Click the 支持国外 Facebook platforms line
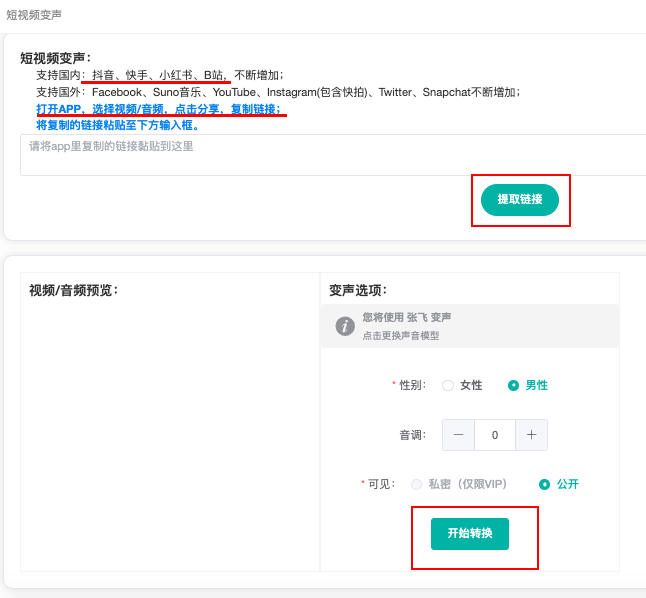 [x=278, y=92]
